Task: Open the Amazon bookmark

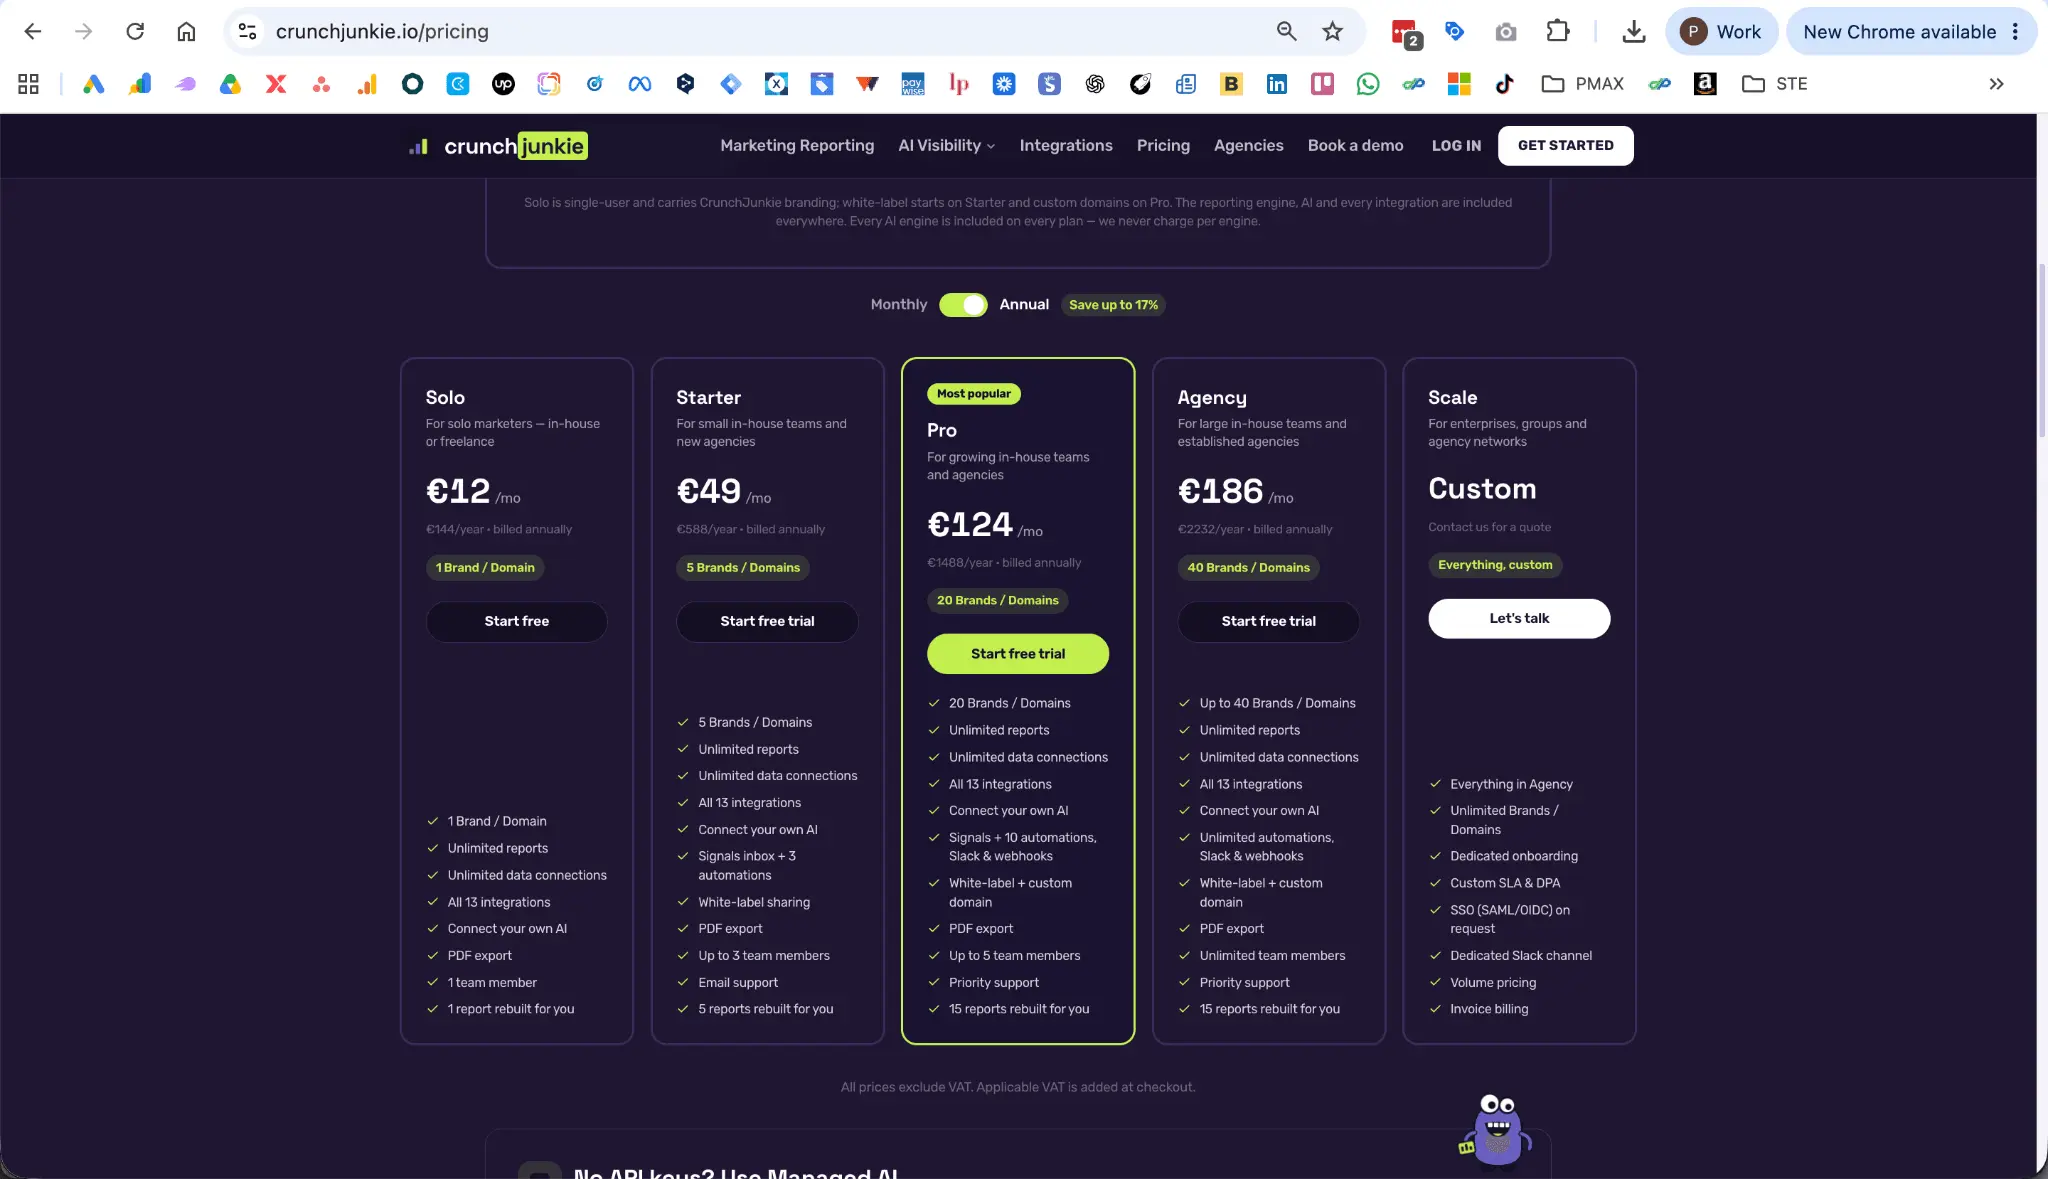Action: point(1705,84)
